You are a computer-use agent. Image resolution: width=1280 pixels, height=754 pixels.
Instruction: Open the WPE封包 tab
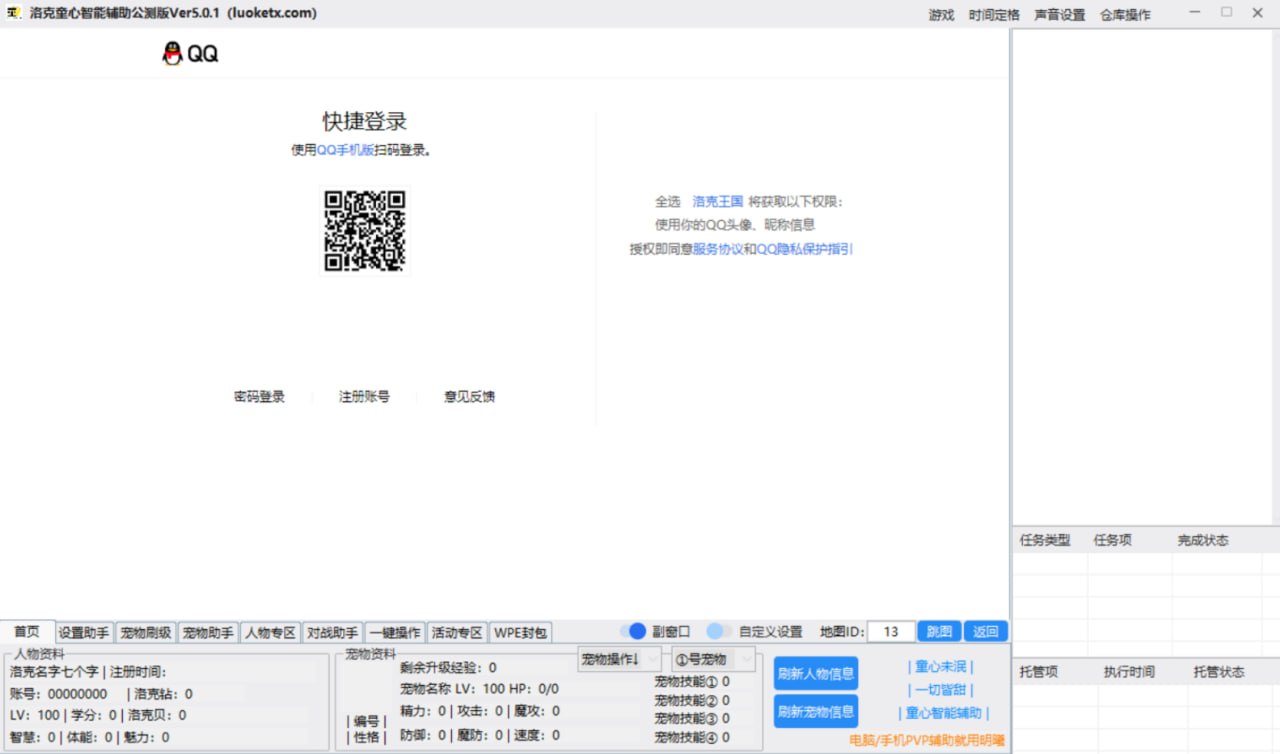coord(518,631)
